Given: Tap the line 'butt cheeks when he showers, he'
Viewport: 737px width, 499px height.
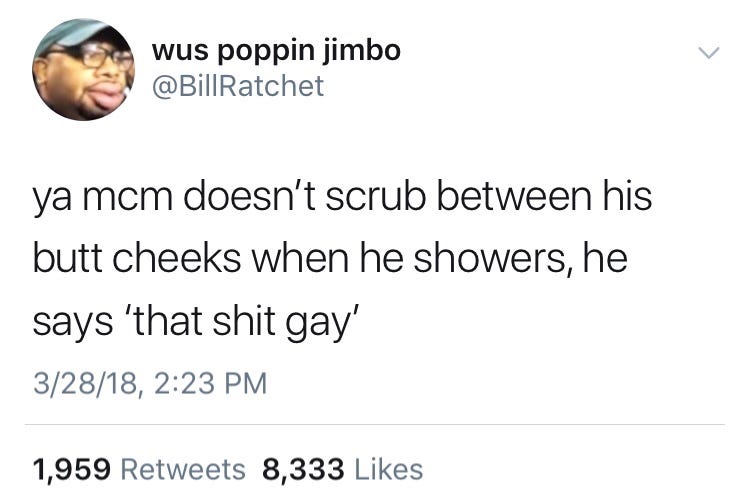Looking at the screenshot, I should click(330, 258).
